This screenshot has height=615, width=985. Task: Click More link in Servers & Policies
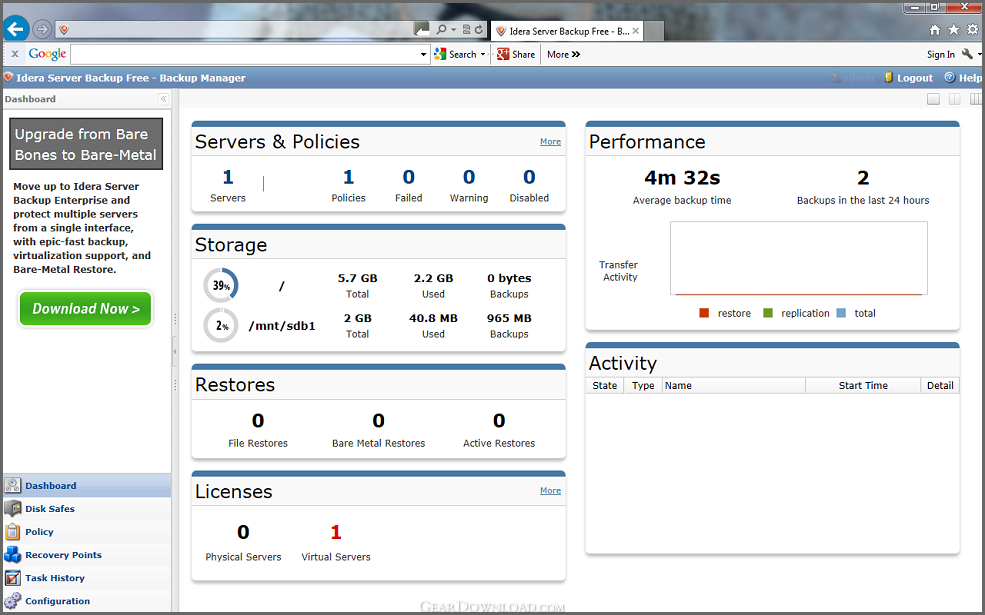pos(550,142)
